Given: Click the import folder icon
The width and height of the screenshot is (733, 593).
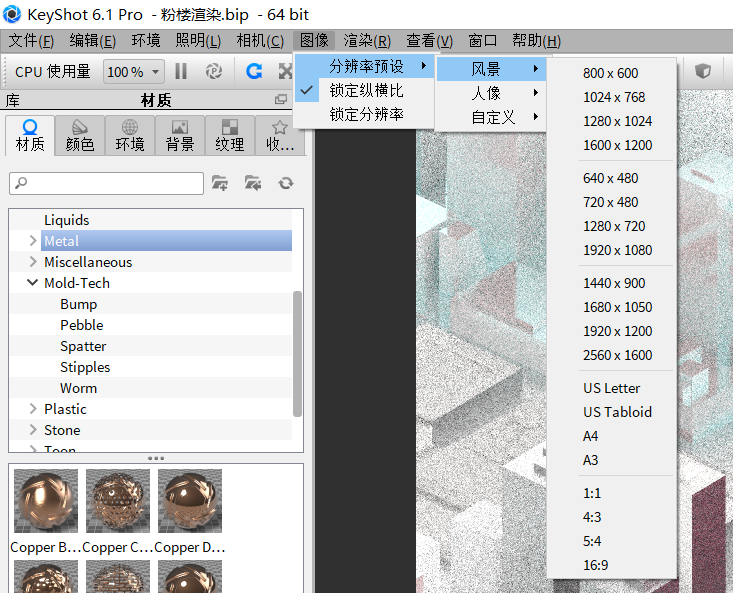Looking at the screenshot, I should (x=253, y=183).
